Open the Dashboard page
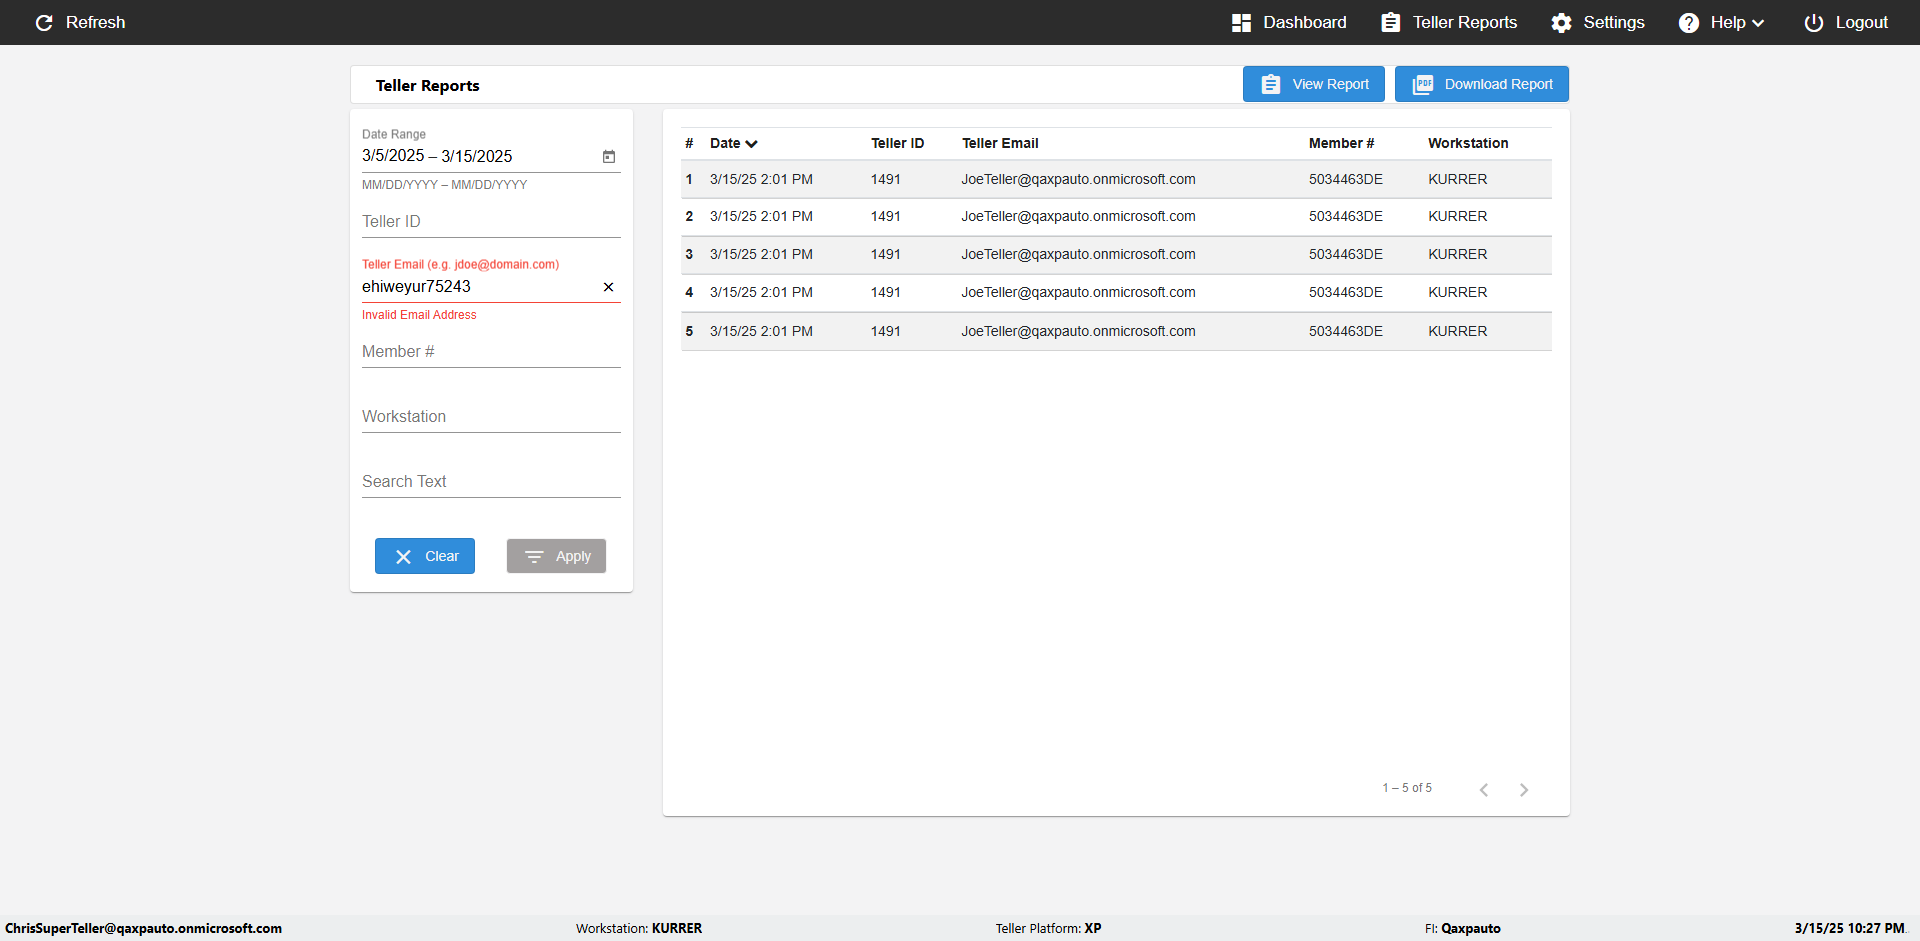This screenshot has height=941, width=1920. (1289, 22)
